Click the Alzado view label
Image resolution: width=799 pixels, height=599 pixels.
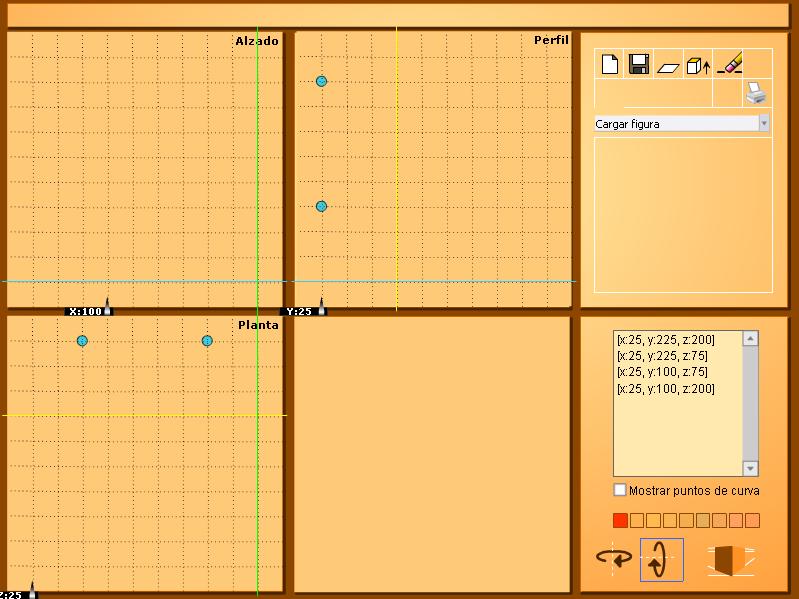click(257, 41)
